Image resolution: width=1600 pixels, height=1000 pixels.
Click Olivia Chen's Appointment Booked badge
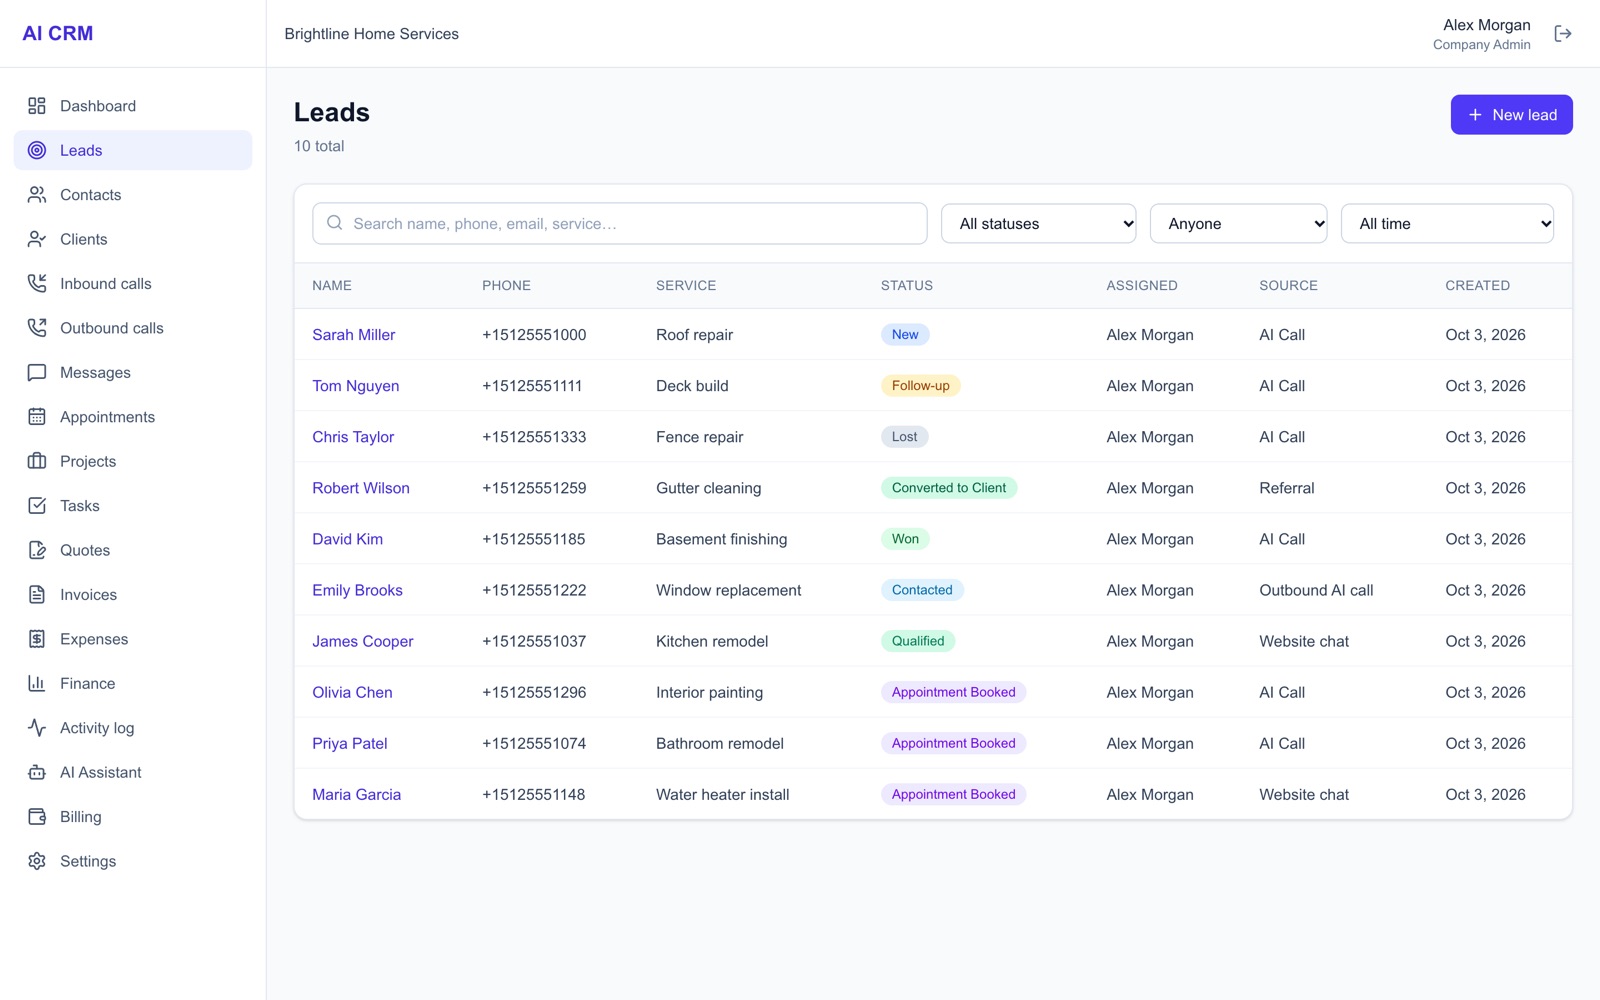click(953, 692)
